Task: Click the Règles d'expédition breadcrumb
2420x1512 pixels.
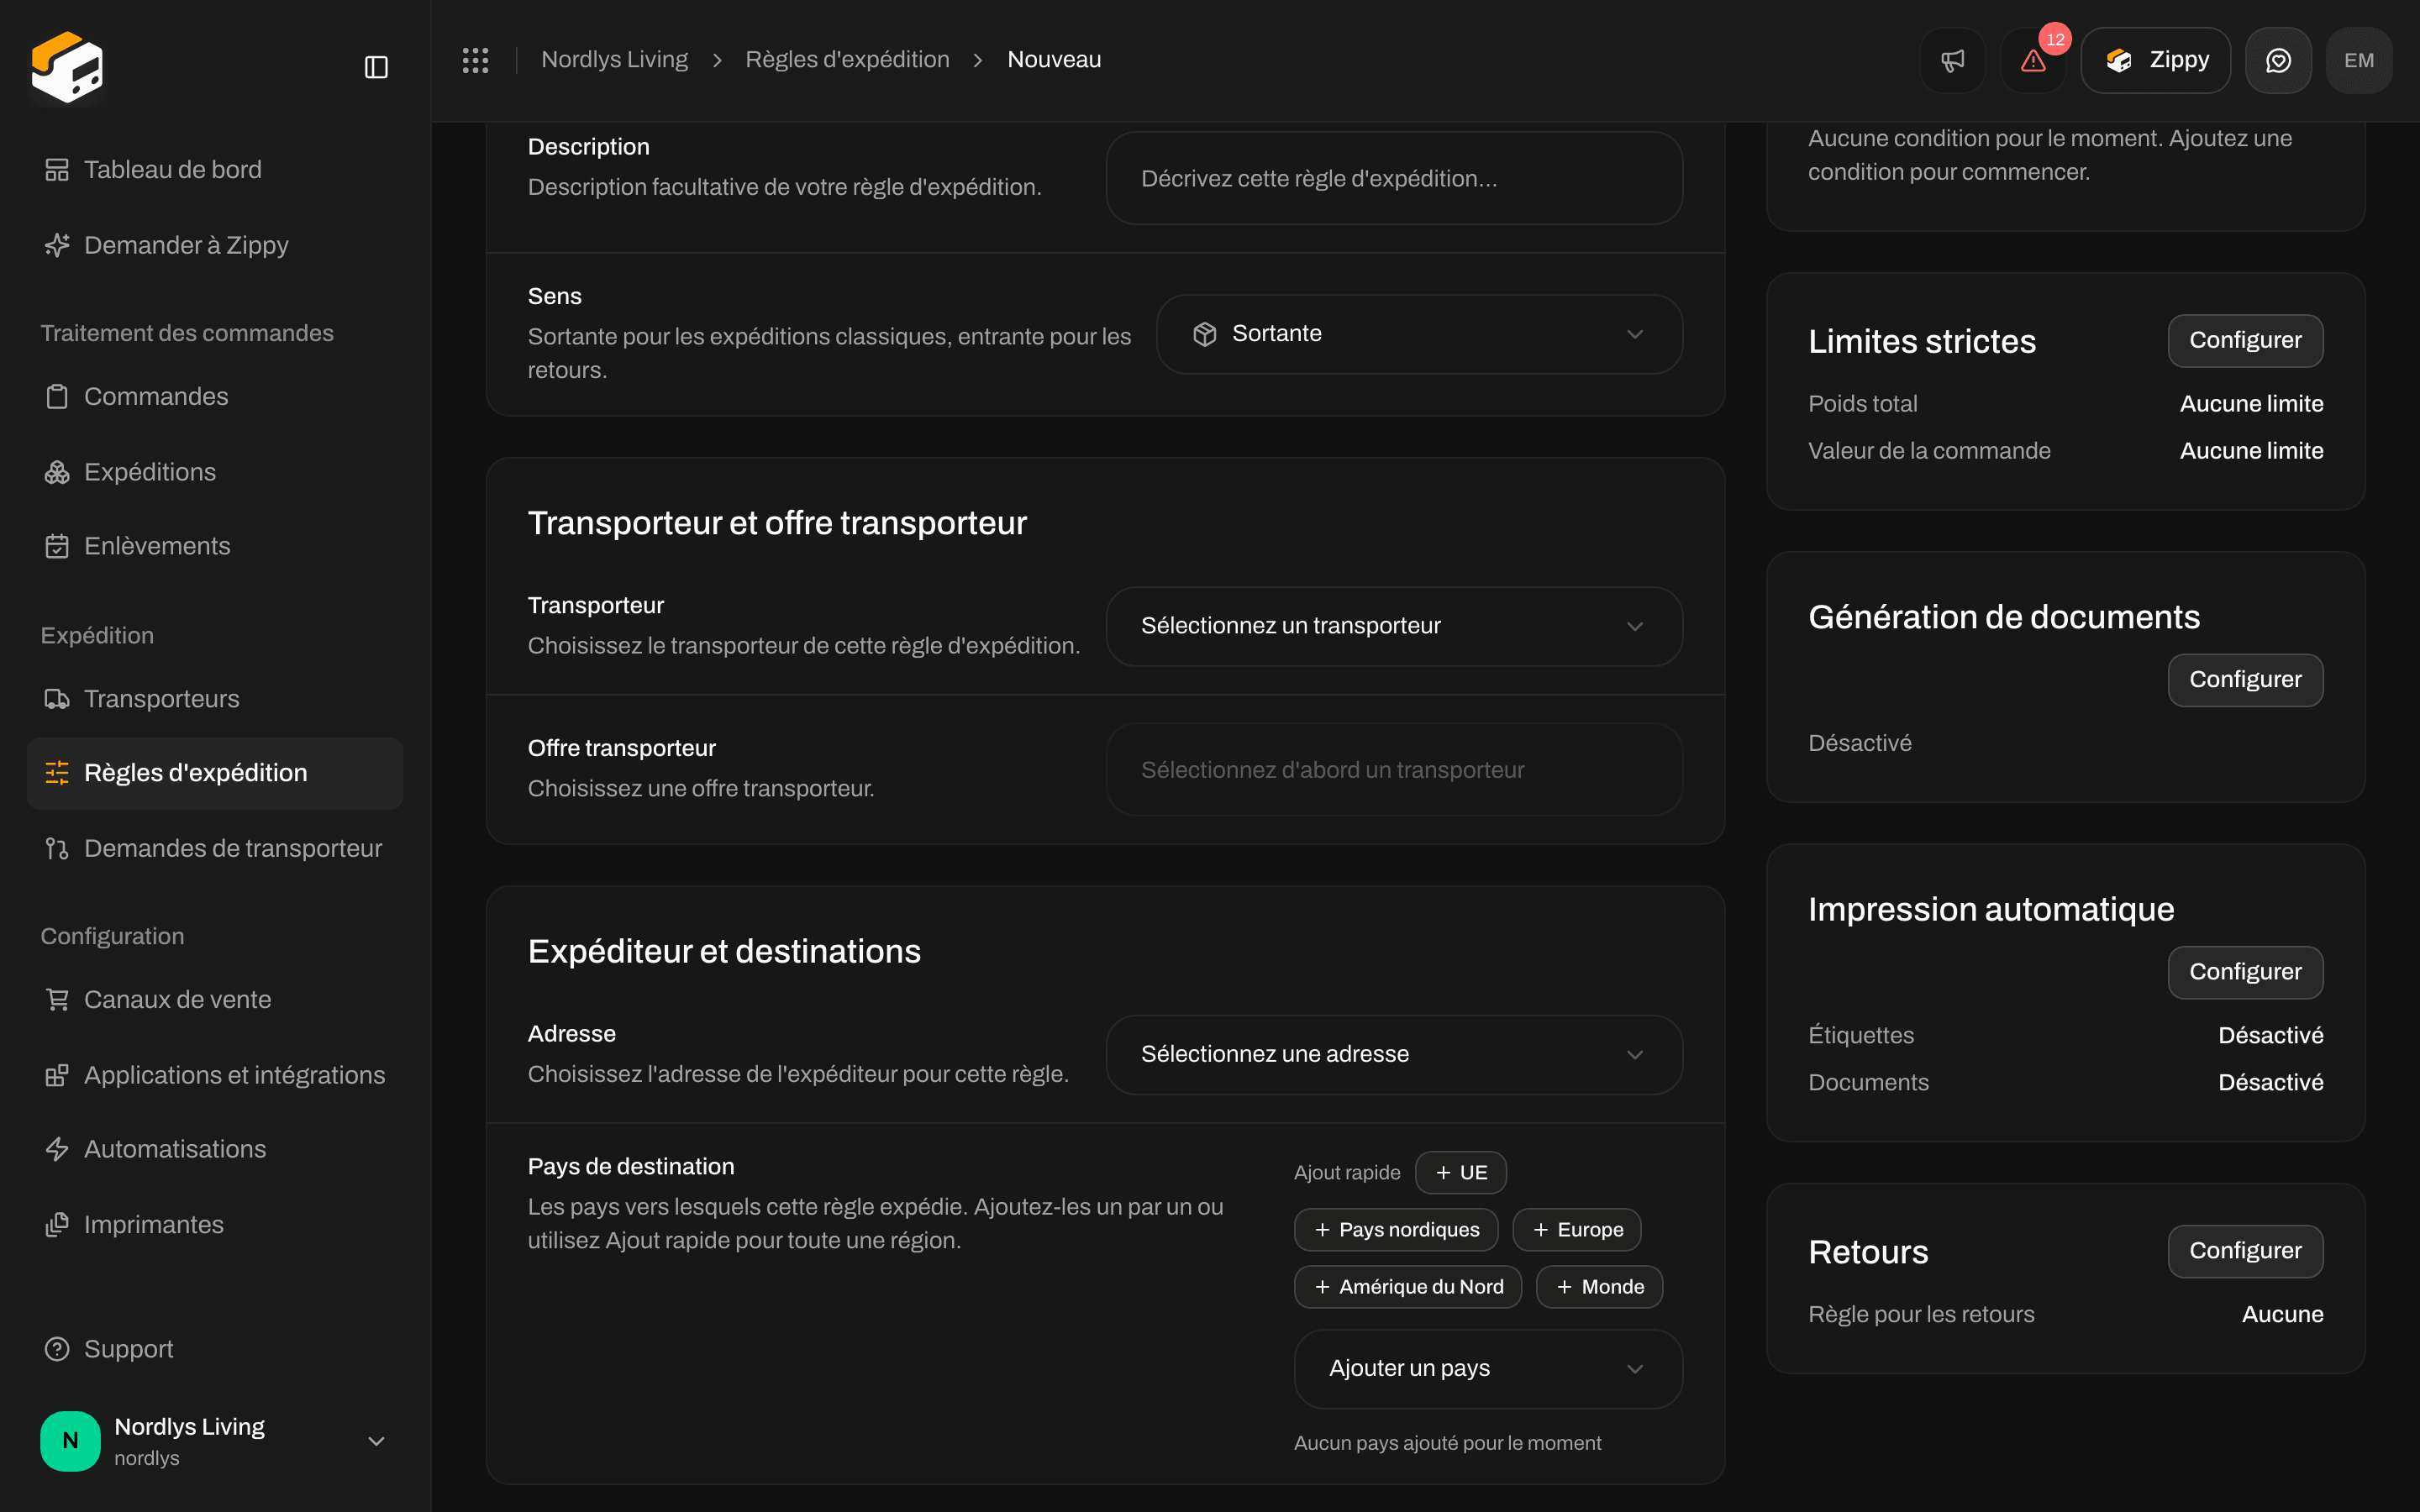Action: [x=847, y=60]
